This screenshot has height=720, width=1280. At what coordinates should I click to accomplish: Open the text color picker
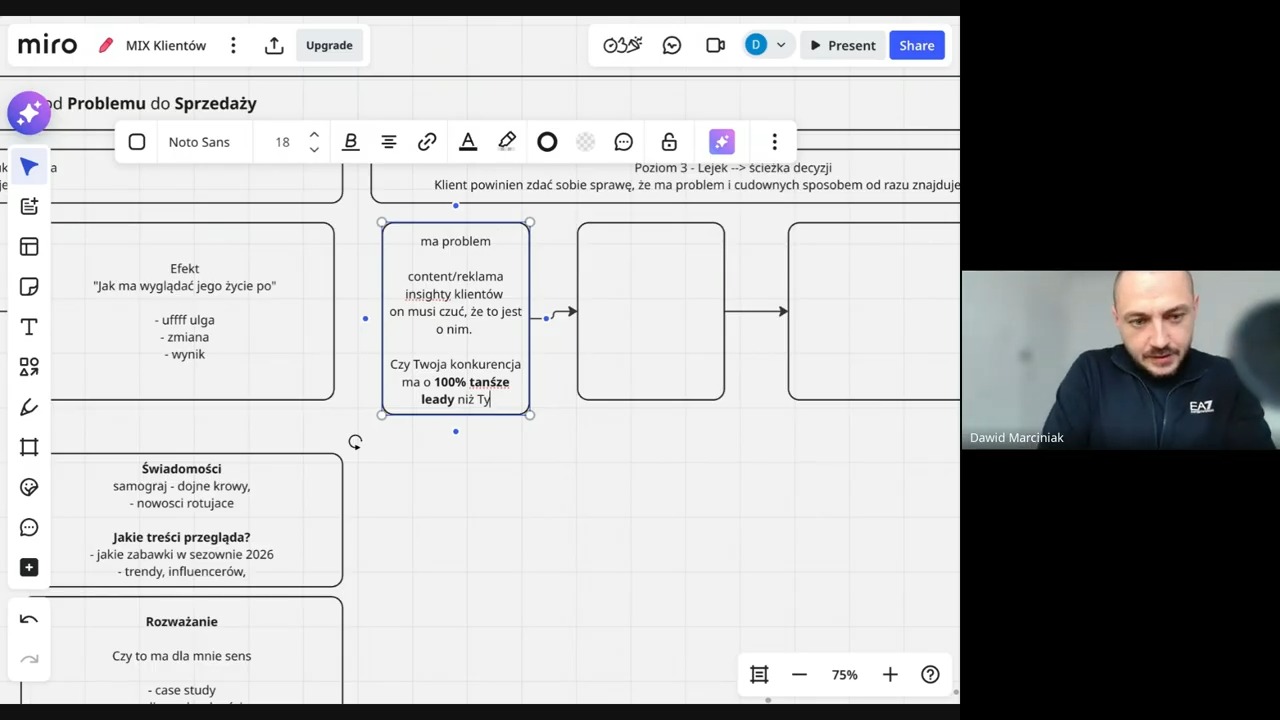[x=467, y=142]
